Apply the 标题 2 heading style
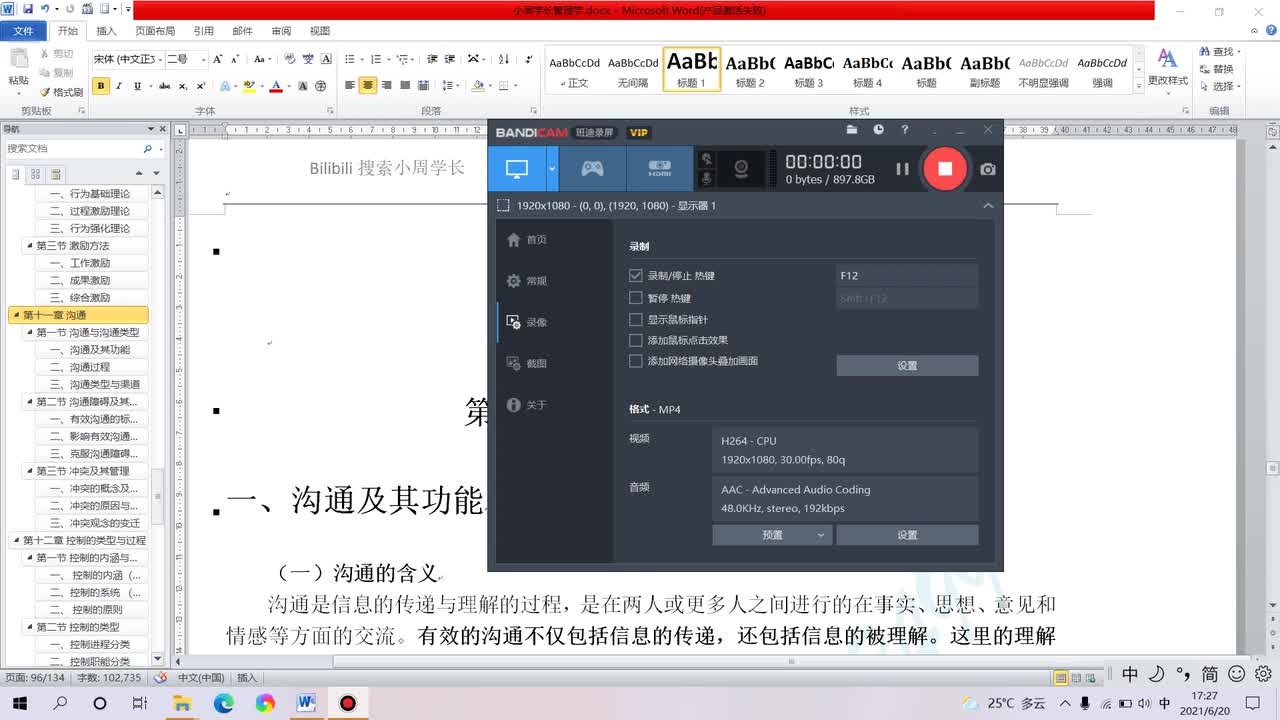The height and width of the screenshot is (720, 1280). coord(750,70)
